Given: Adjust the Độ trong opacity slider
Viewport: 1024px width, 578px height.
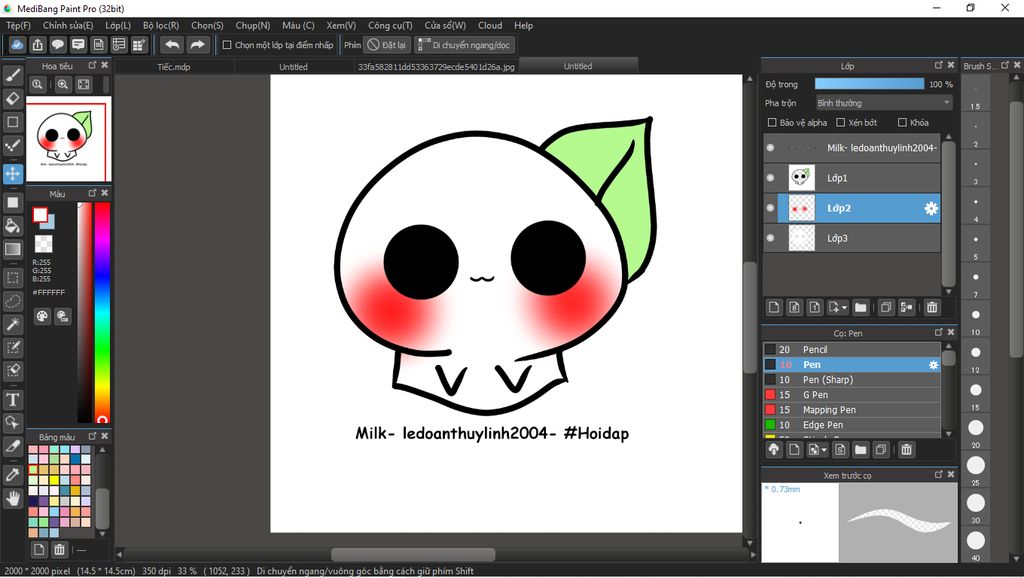Looking at the screenshot, I should pos(869,84).
